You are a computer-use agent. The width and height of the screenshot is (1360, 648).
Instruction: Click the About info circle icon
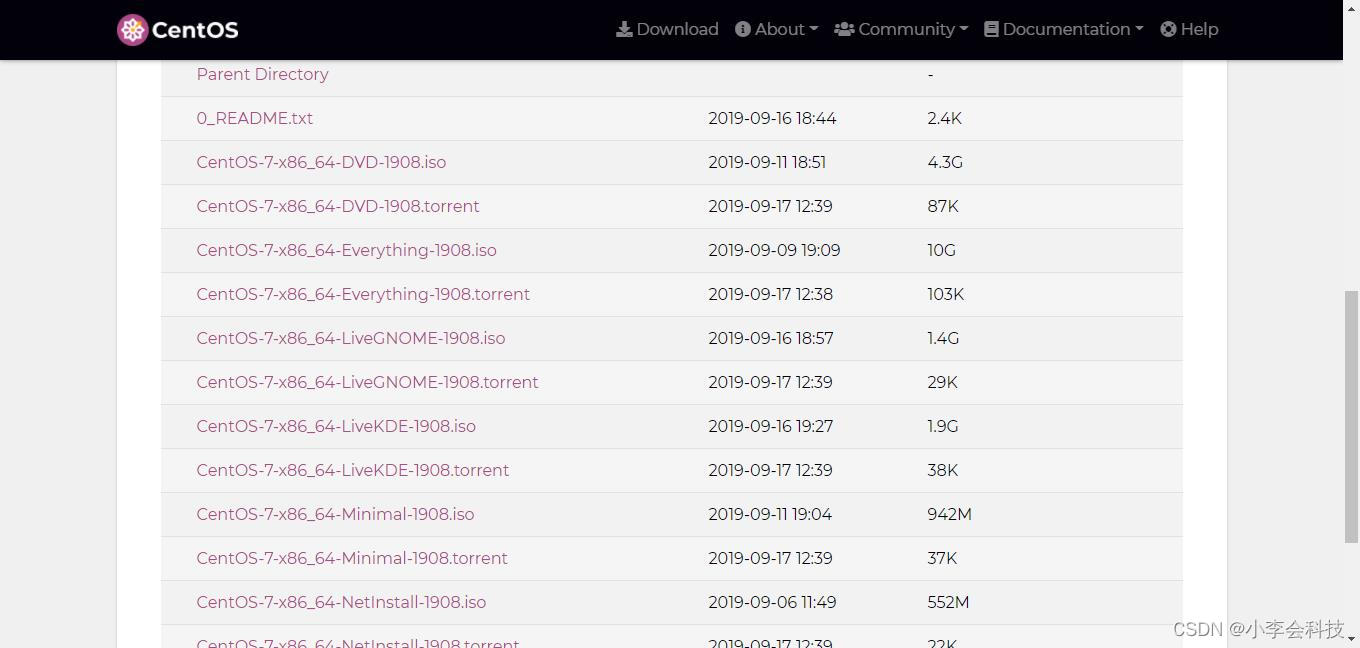tap(743, 29)
